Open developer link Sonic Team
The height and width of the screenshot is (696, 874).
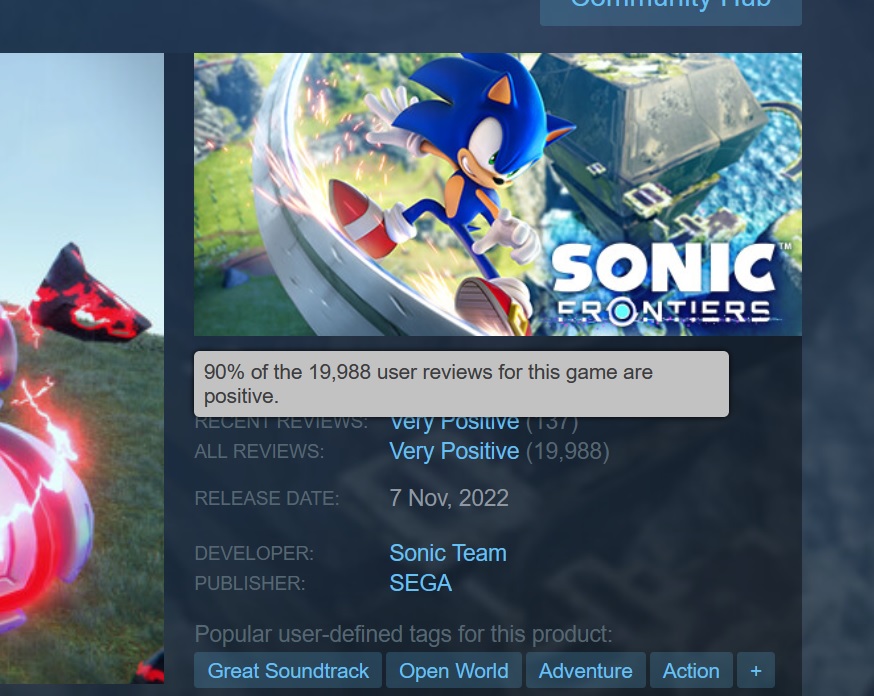(x=448, y=553)
